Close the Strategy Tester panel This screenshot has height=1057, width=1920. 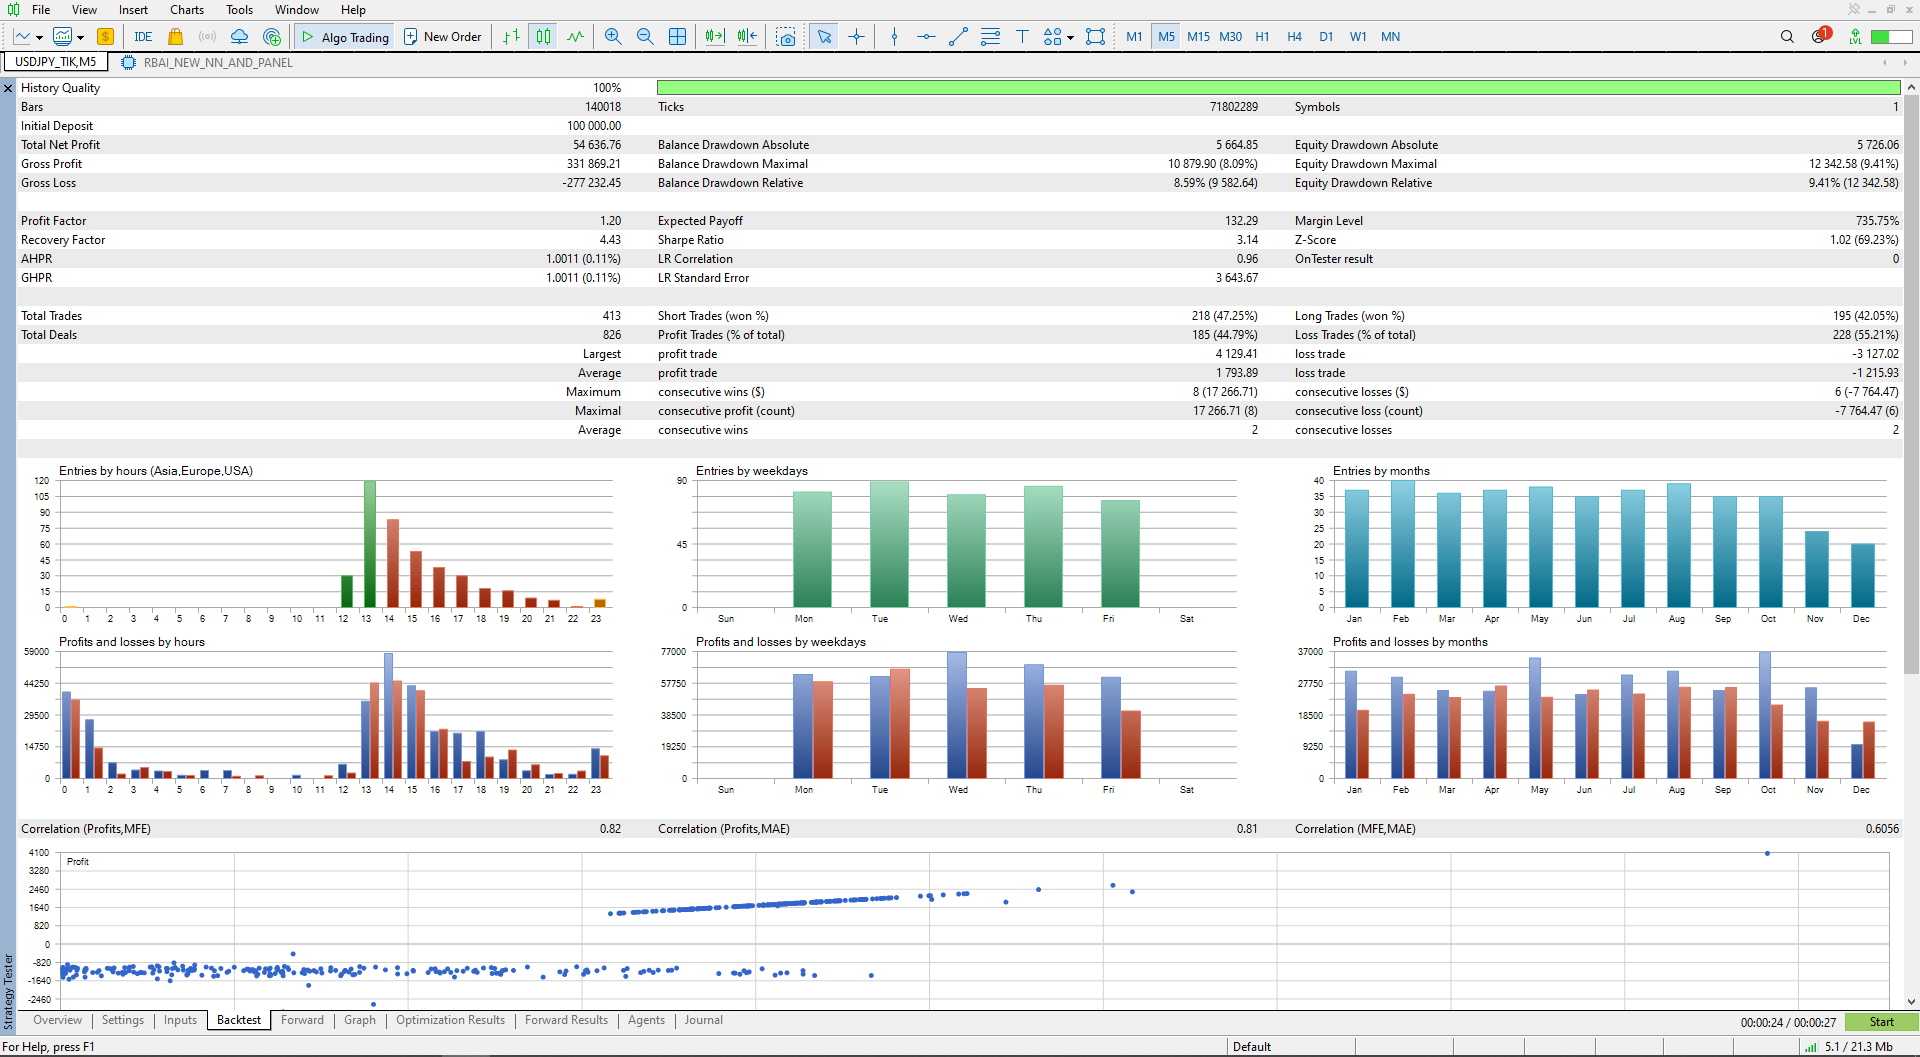pyautogui.click(x=8, y=89)
